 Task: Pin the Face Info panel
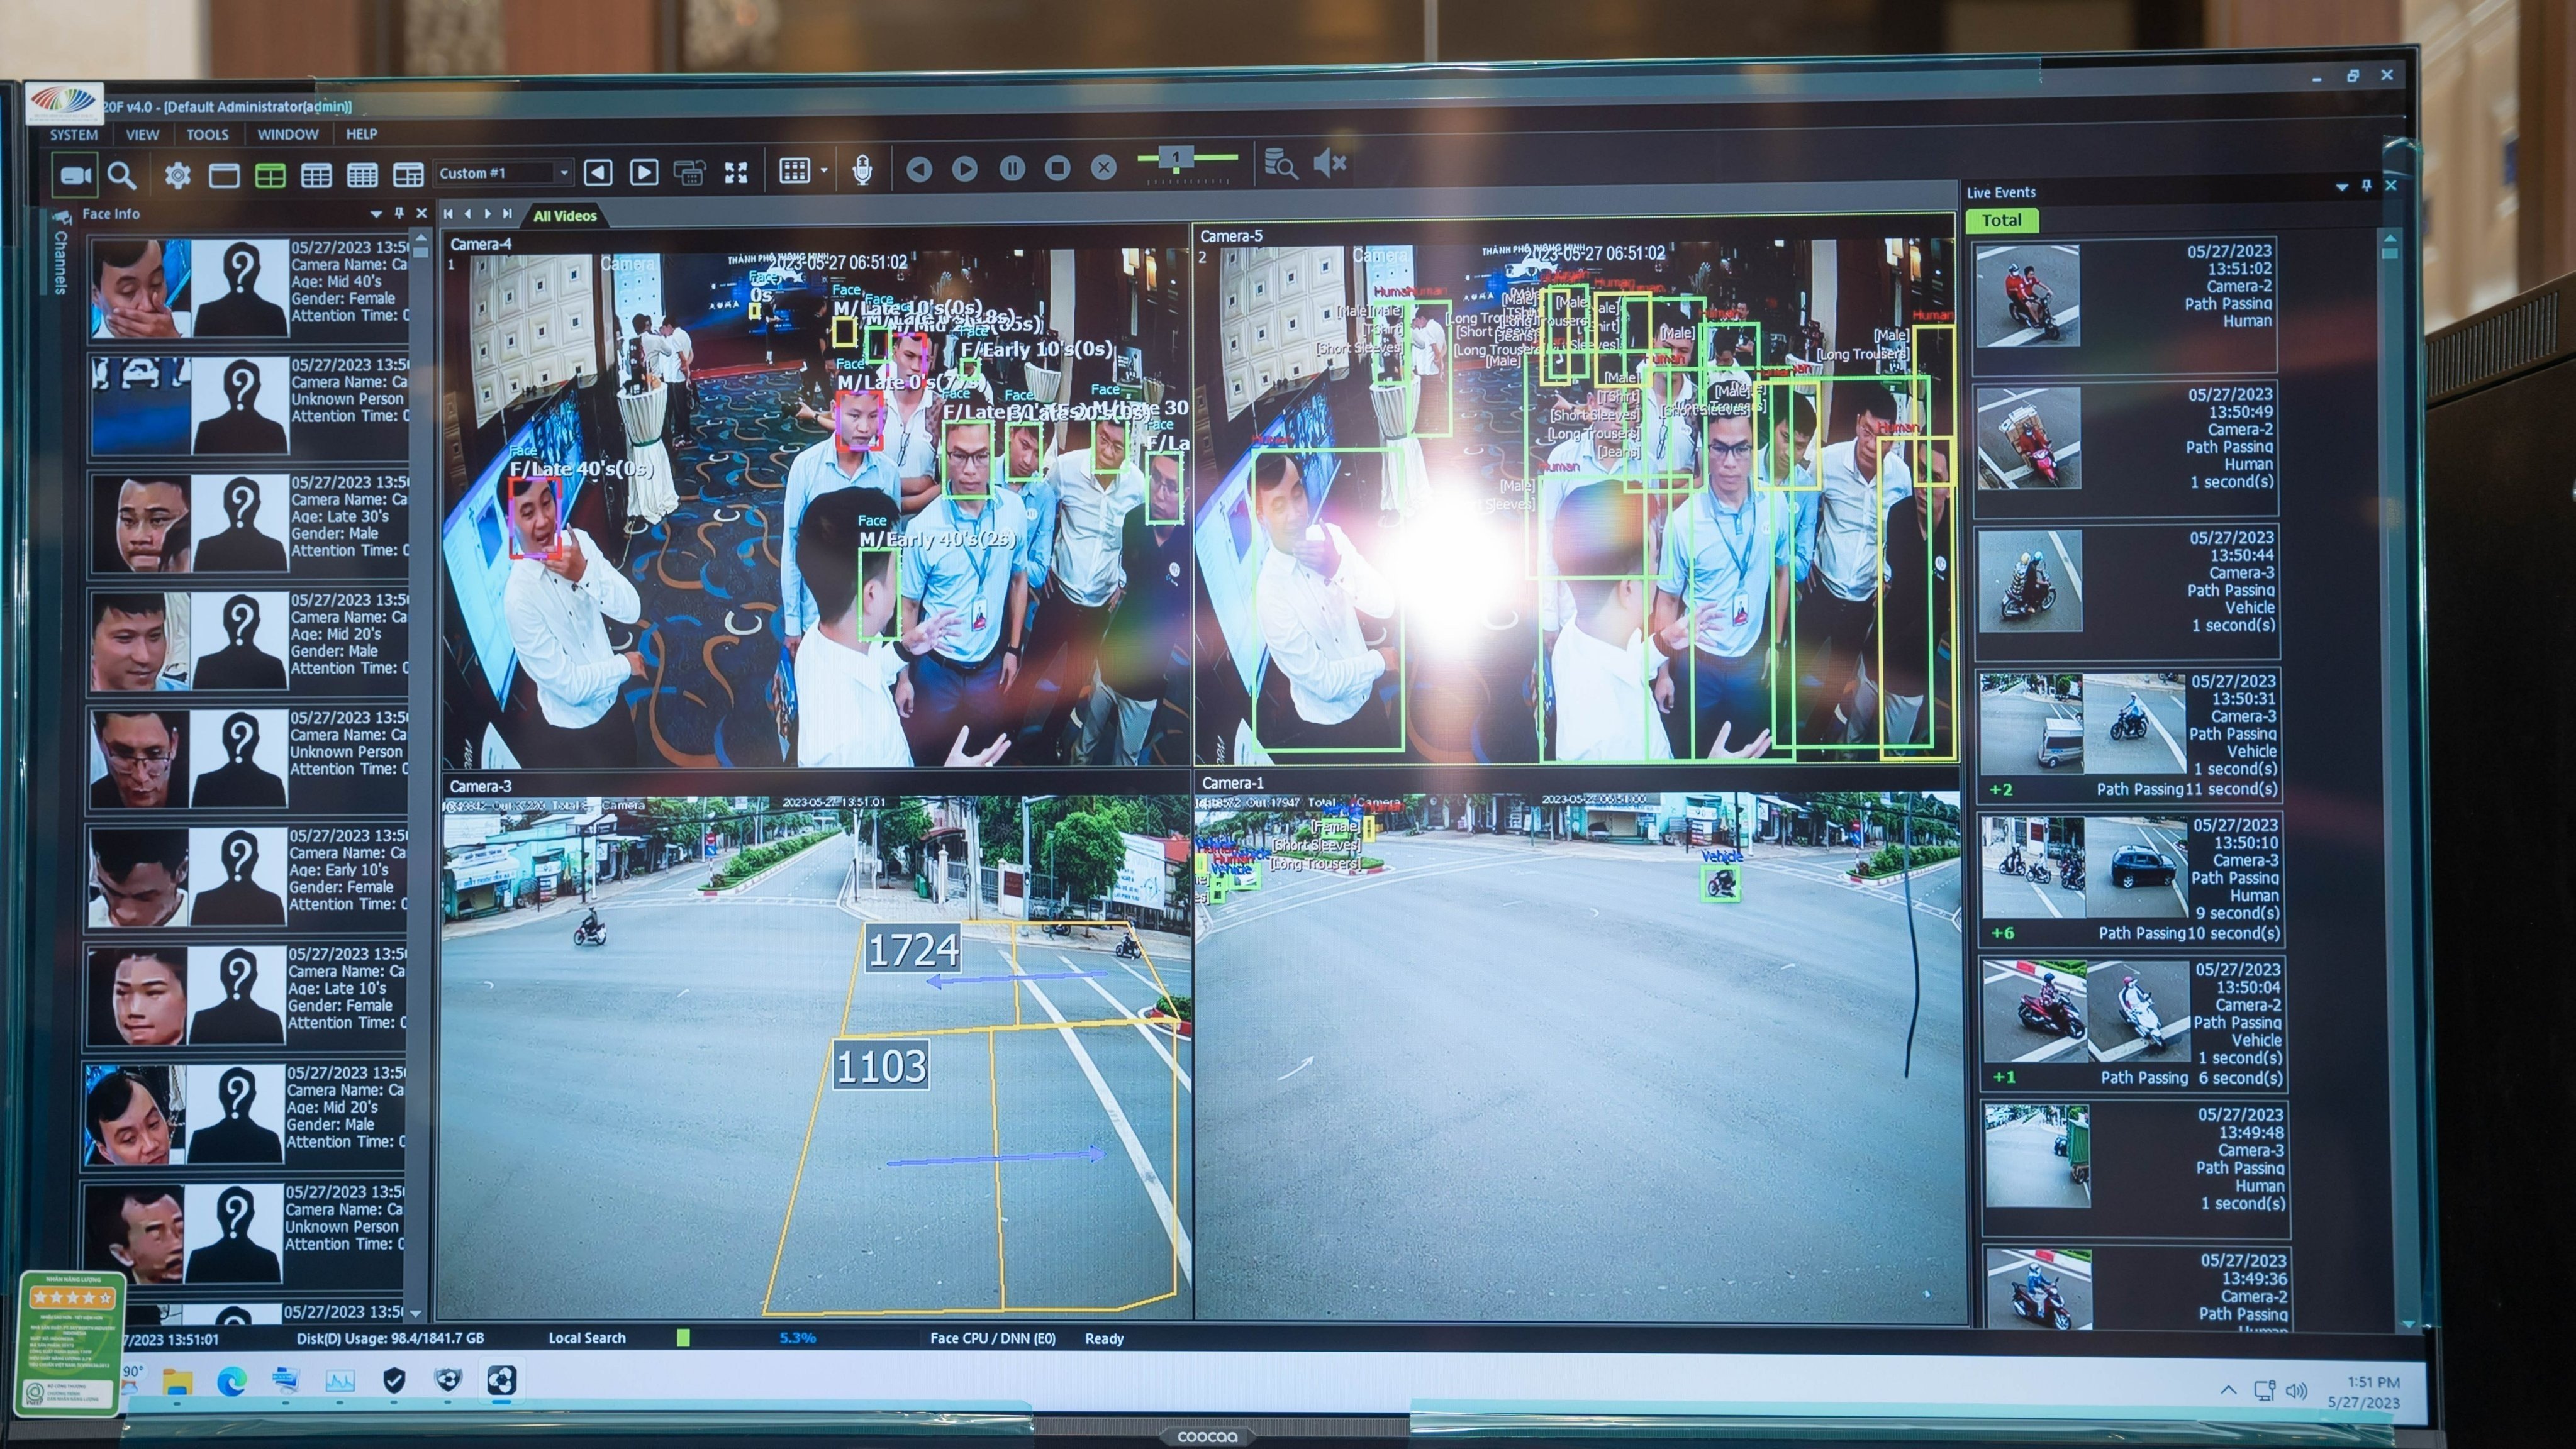coord(399,213)
